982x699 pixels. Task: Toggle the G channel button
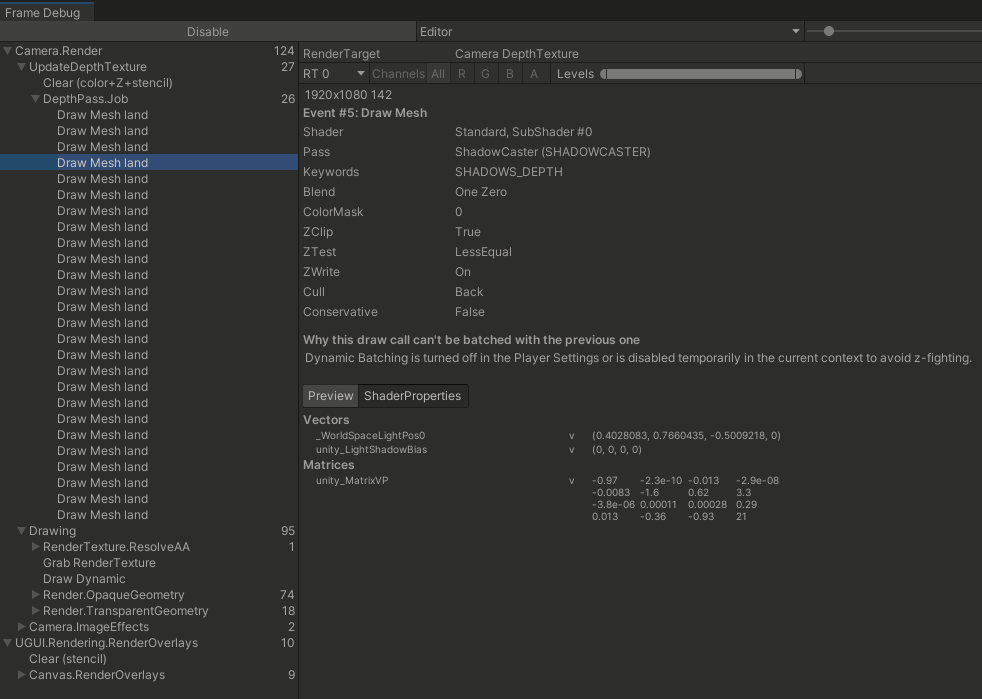[x=485, y=74]
